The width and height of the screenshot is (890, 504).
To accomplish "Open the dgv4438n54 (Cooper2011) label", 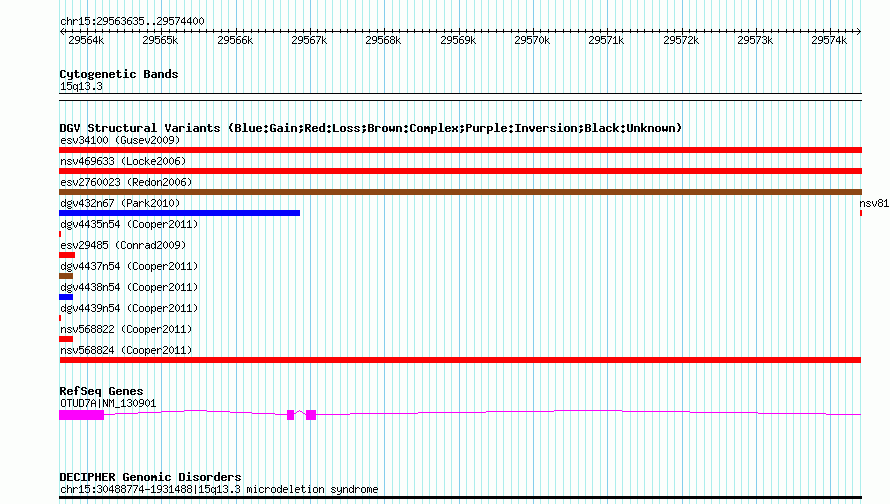I will click(x=129, y=287).
